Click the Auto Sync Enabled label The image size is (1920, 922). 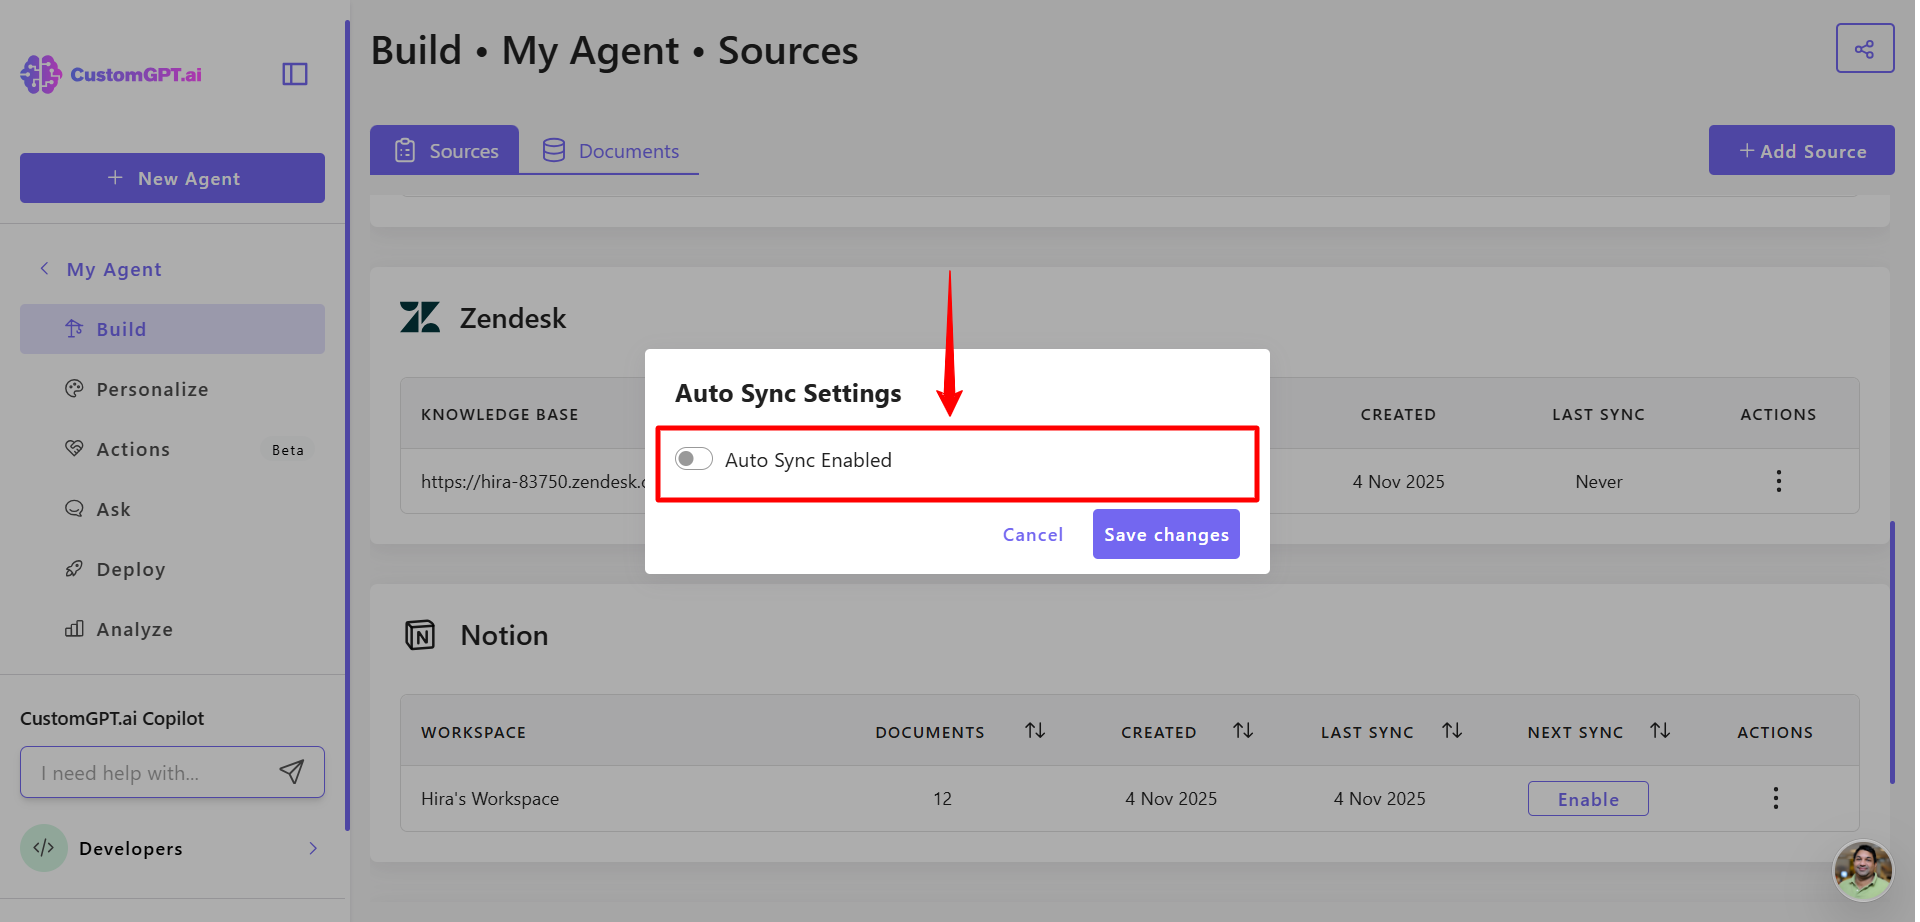808,460
